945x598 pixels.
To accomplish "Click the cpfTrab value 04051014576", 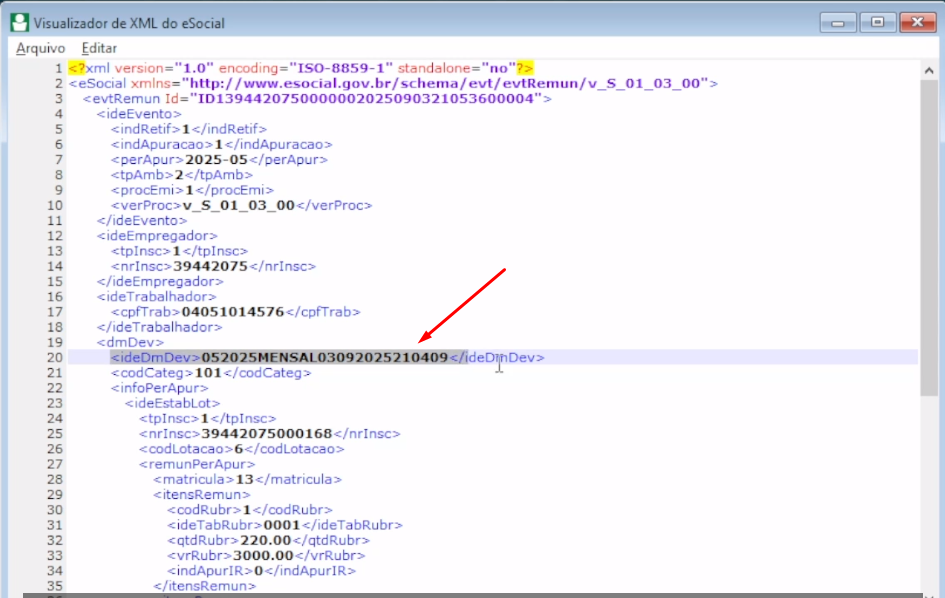I will (233, 312).
